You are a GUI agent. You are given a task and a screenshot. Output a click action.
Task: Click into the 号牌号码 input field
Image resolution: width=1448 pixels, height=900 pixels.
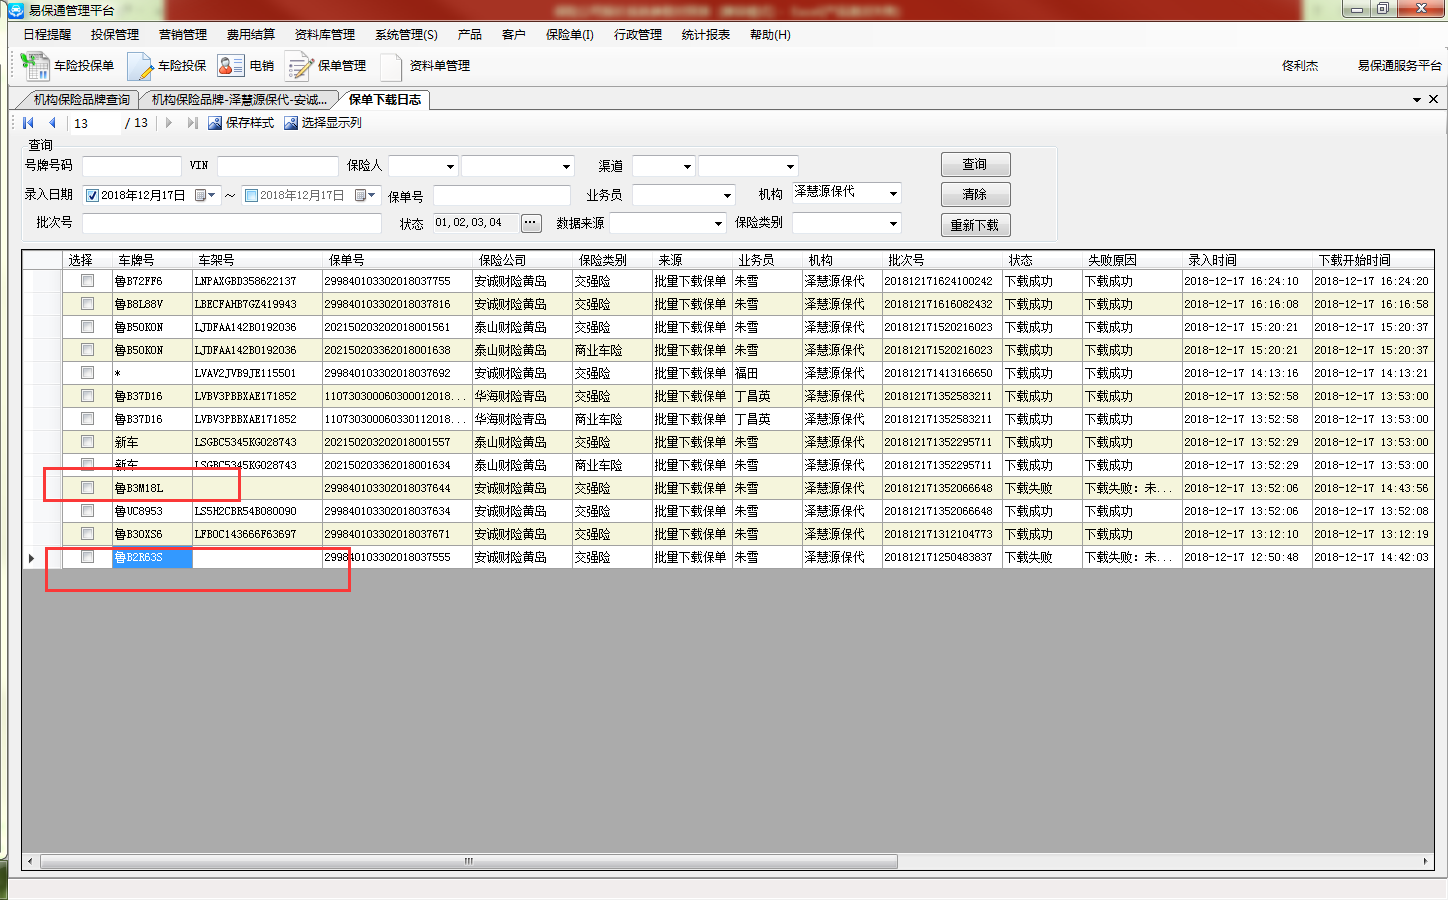[x=132, y=166]
